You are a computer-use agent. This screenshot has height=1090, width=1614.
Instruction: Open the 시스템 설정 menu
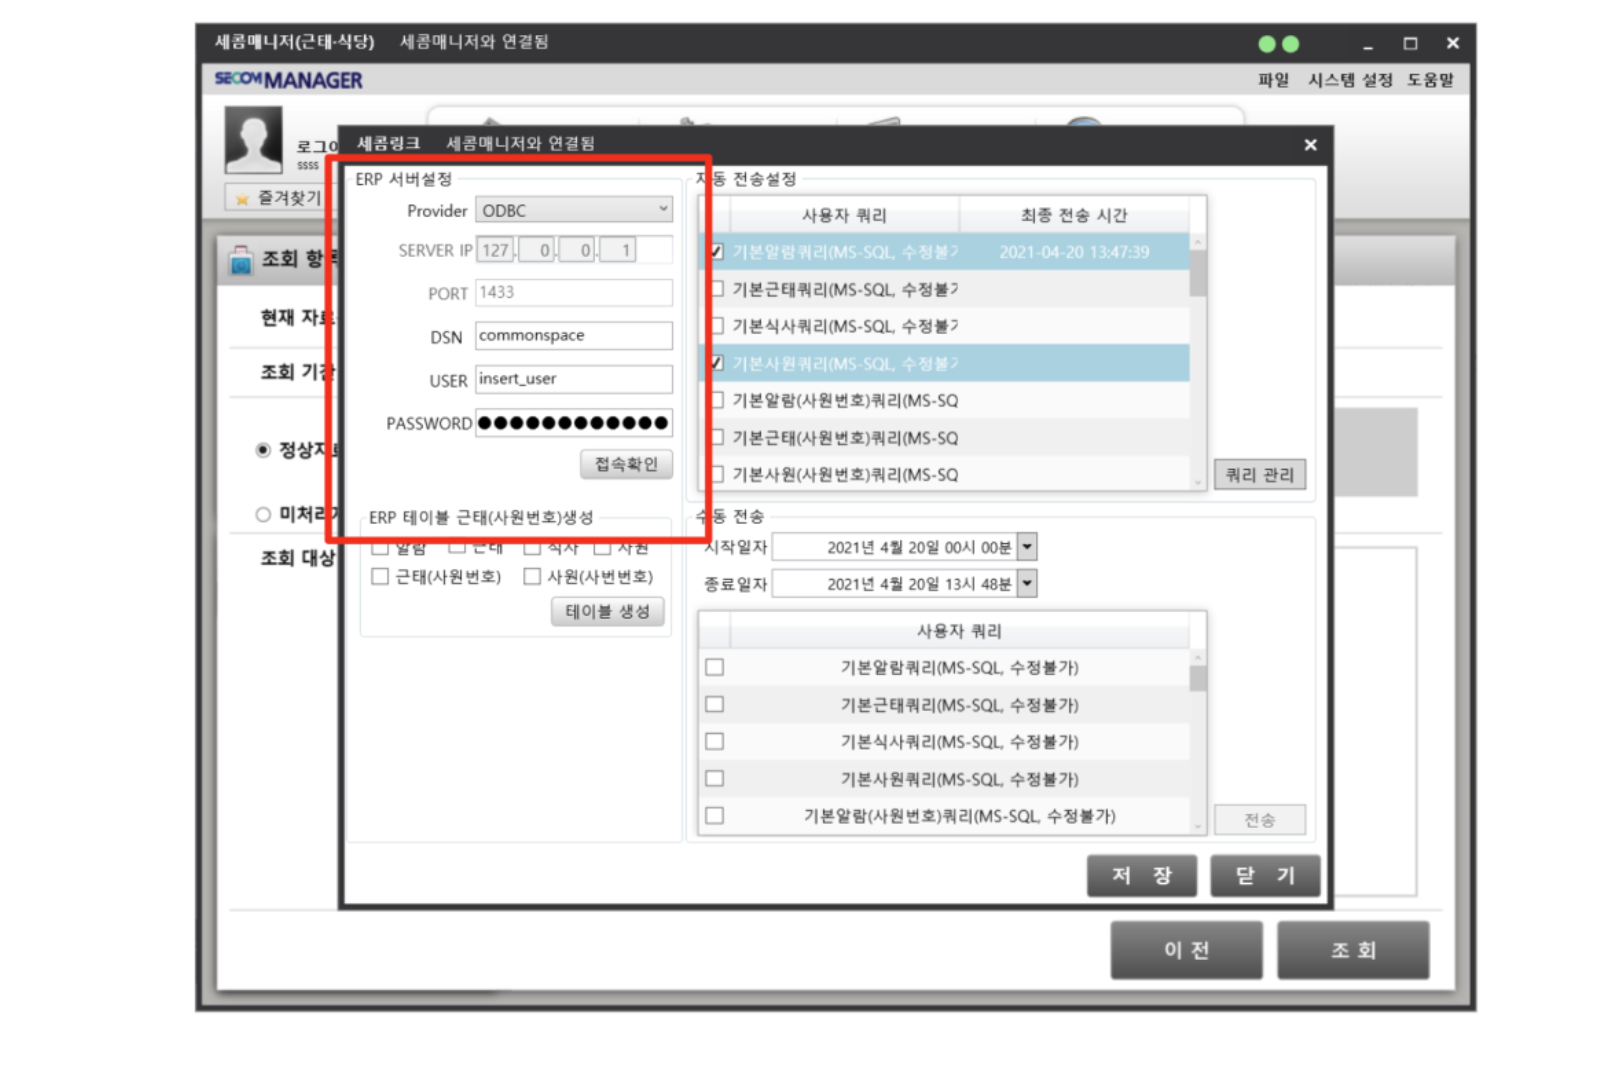click(x=1349, y=80)
